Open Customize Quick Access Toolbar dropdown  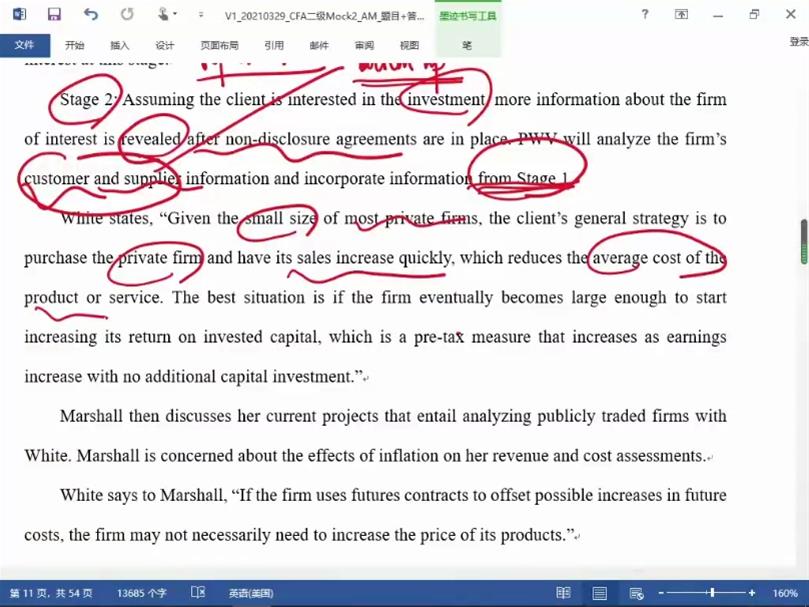coord(201,15)
